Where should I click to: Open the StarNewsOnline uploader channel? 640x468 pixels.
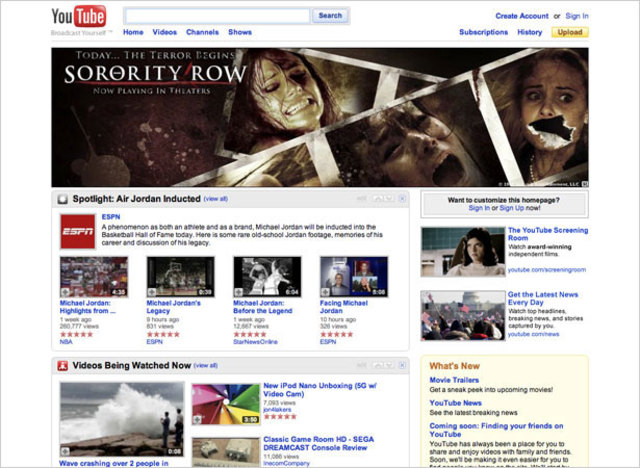coord(255,342)
